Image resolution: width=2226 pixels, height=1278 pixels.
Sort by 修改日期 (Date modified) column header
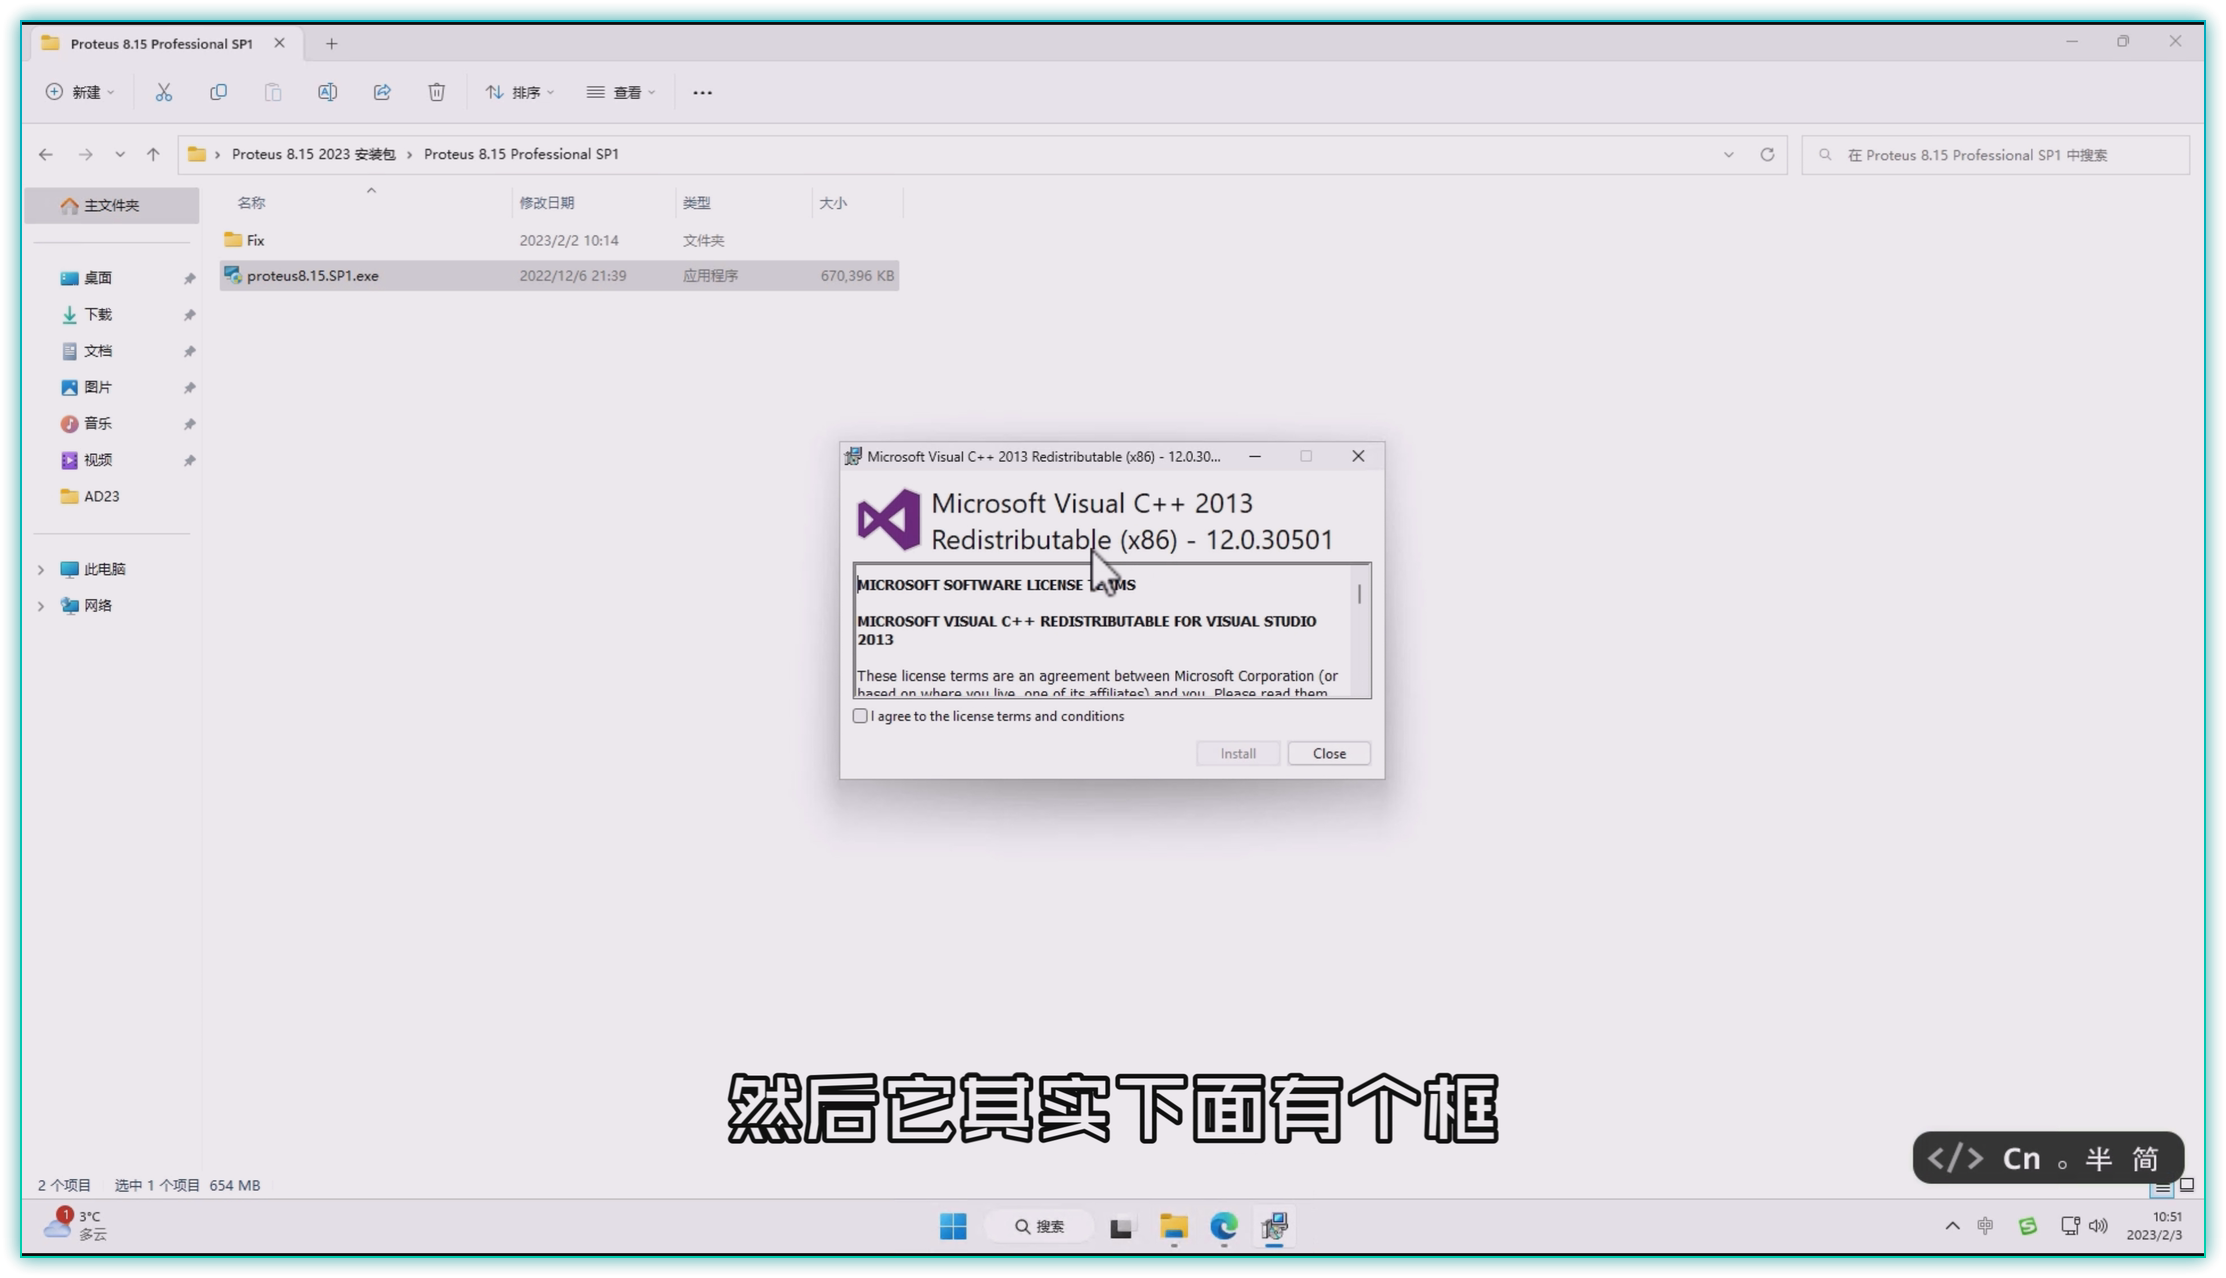[546, 203]
